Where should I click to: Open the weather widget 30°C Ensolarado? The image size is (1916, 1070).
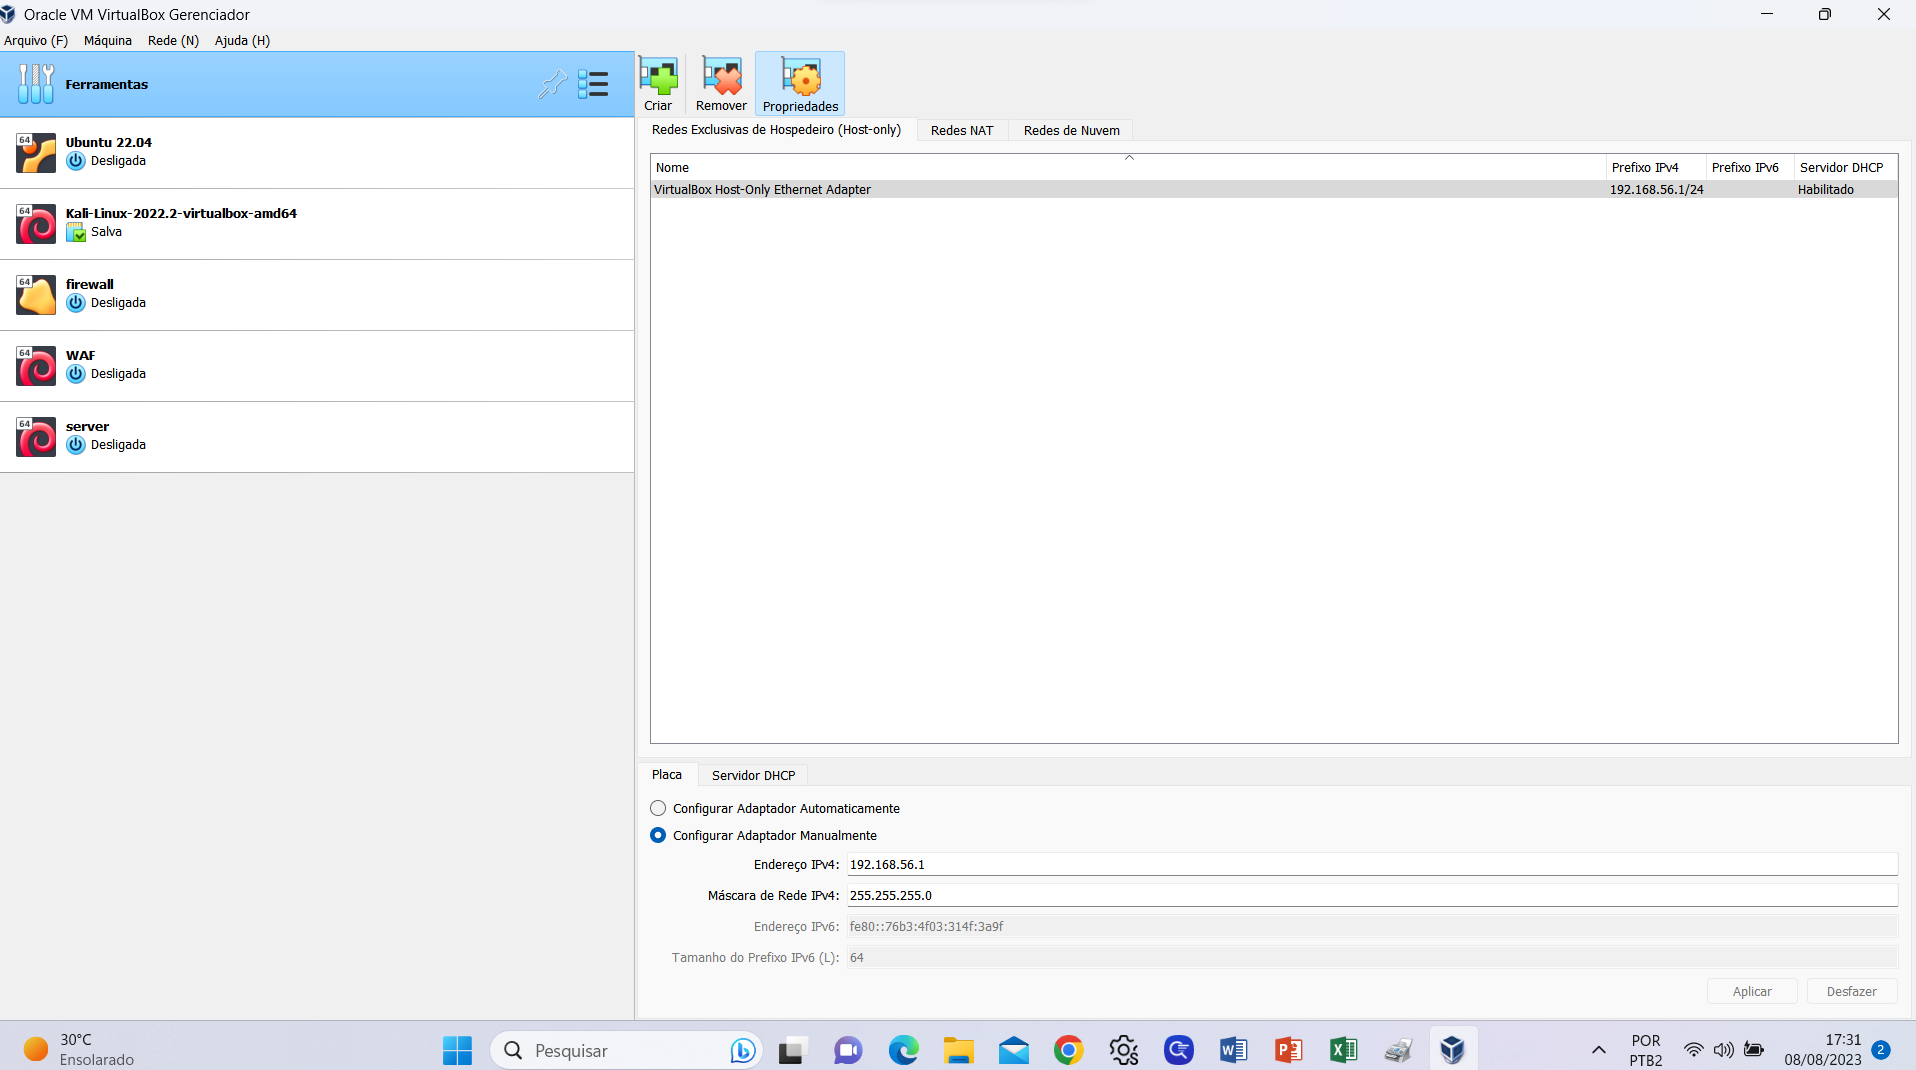click(x=80, y=1050)
